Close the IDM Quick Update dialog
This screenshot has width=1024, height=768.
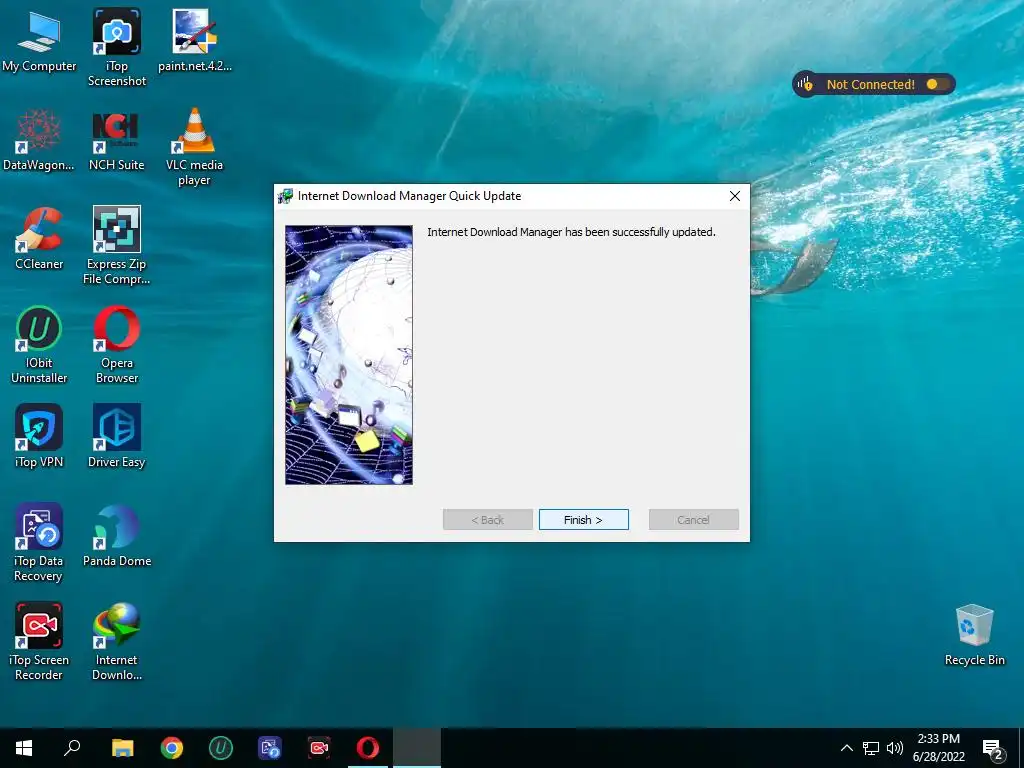point(735,196)
